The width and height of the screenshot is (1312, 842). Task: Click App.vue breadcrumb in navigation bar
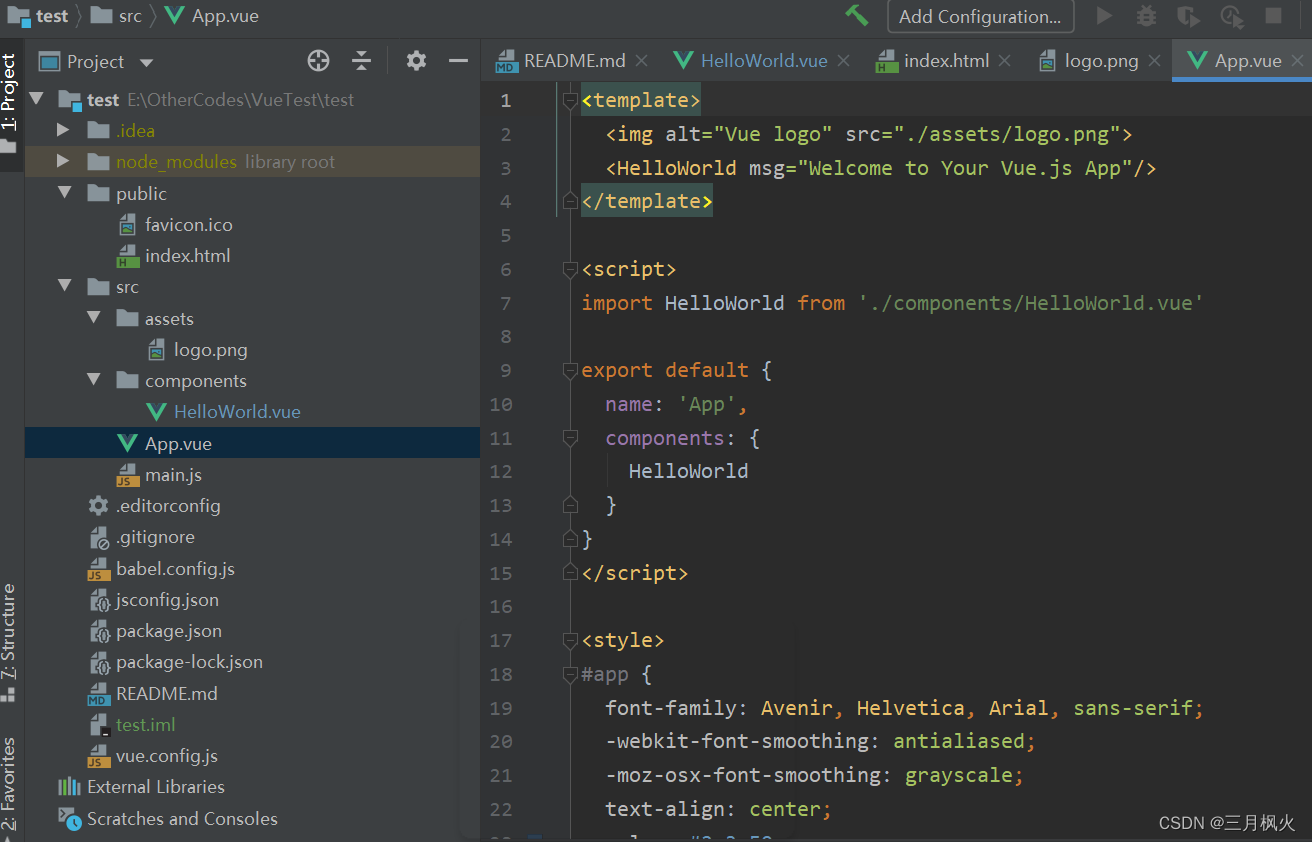(x=212, y=16)
